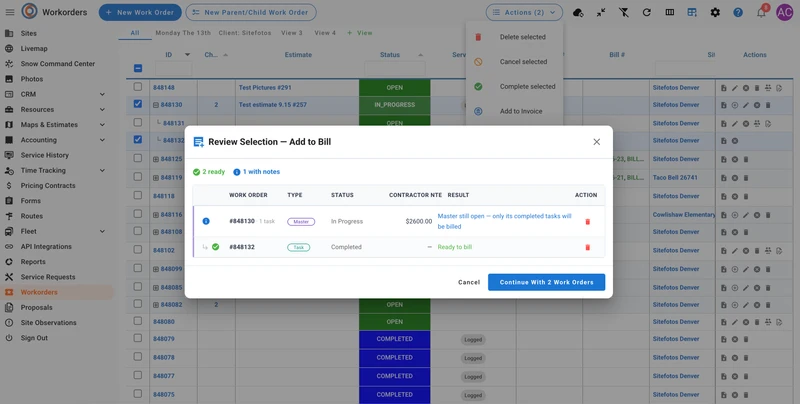
Task: Check the box for child order 848131
Action: (138, 122)
